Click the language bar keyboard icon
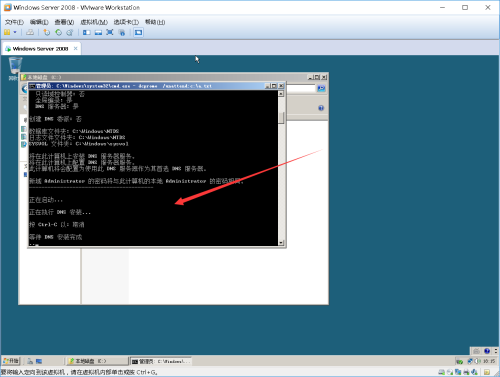This screenshot has width=500, height=377. [477, 351]
